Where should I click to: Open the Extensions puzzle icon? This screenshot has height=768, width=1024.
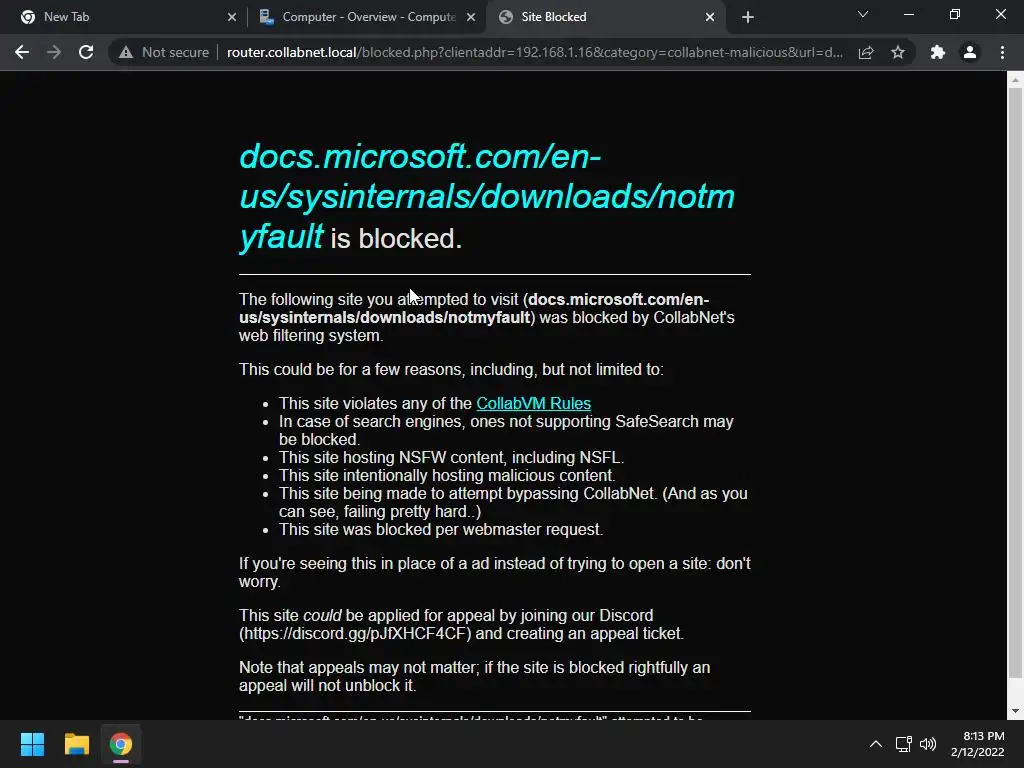click(938, 52)
